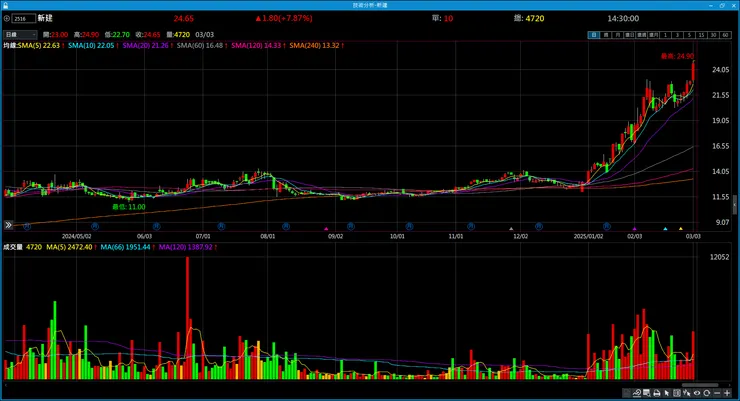Click the printer icon
The width and height of the screenshot is (740, 401).
pyautogui.click(x=656, y=393)
